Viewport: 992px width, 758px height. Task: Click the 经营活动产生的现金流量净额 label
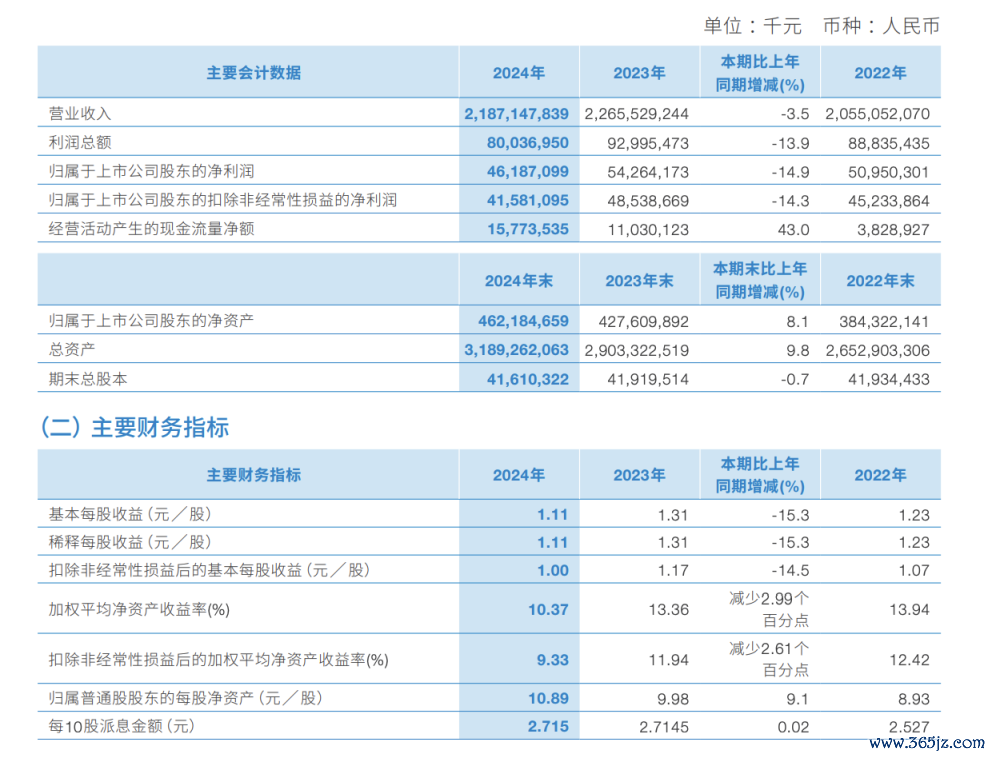coord(151,229)
